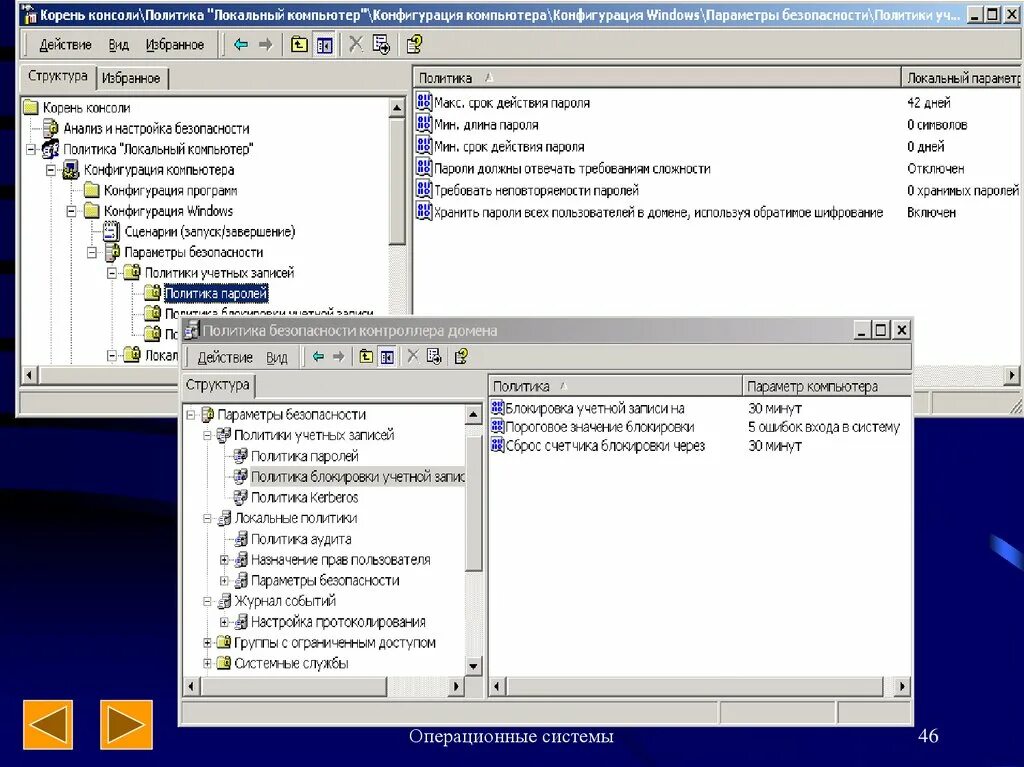Click Локальный параметр column header
Screen dimensions: 1024x767
[962, 78]
